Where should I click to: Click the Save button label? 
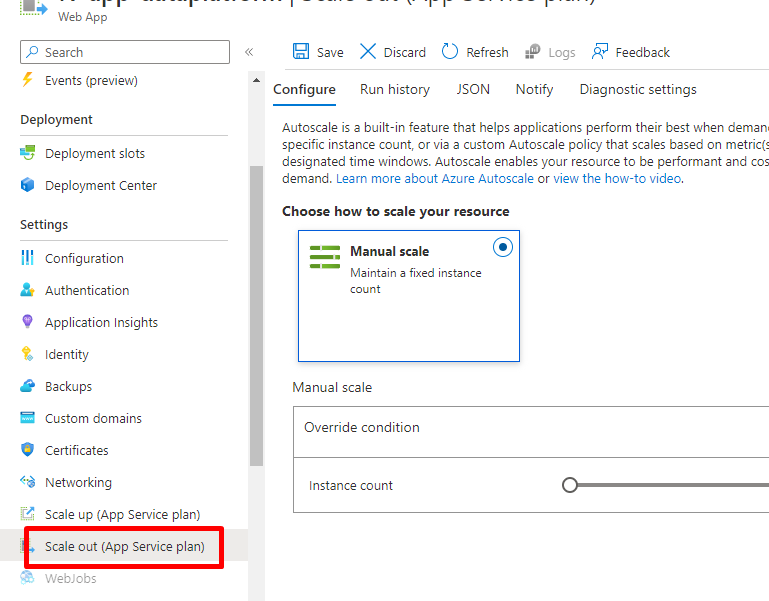pyautogui.click(x=330, y=52)
